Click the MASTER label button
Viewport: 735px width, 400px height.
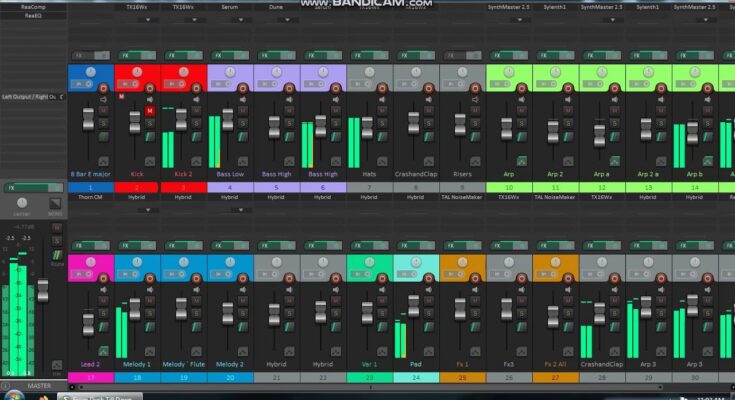pyautogui.click(x=40, y=385)
